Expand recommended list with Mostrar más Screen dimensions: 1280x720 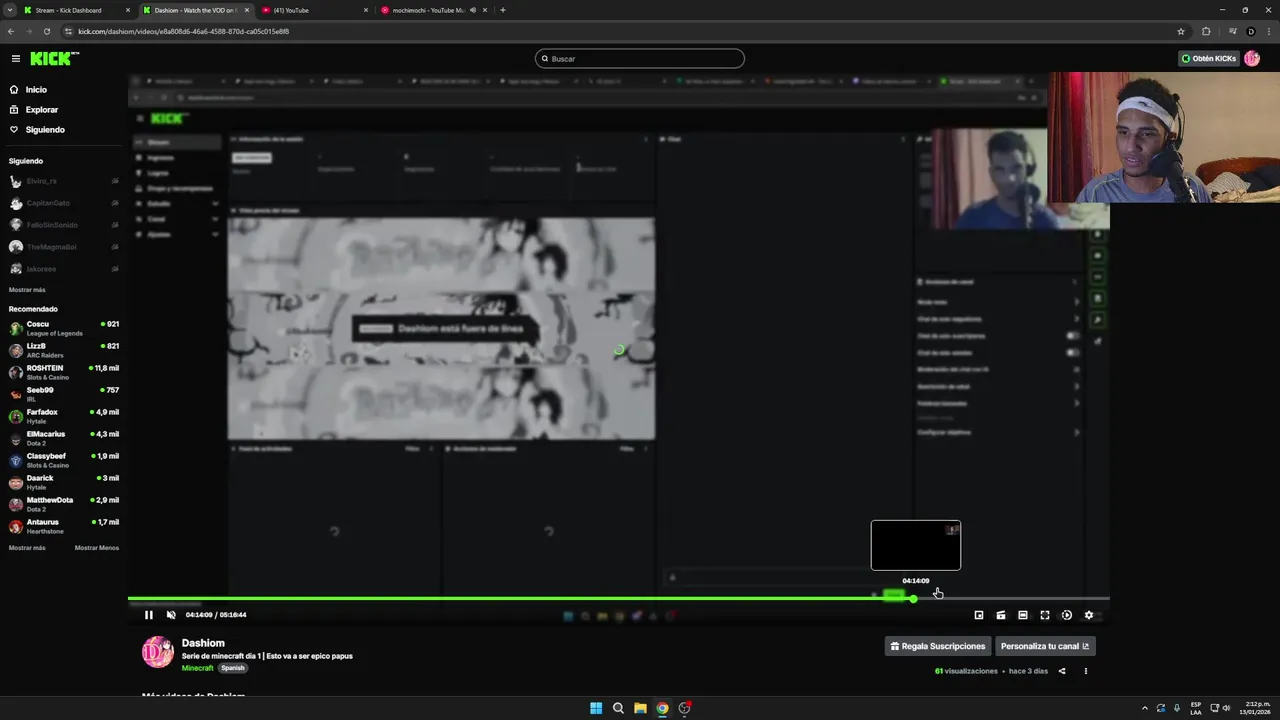click(27, 548)
